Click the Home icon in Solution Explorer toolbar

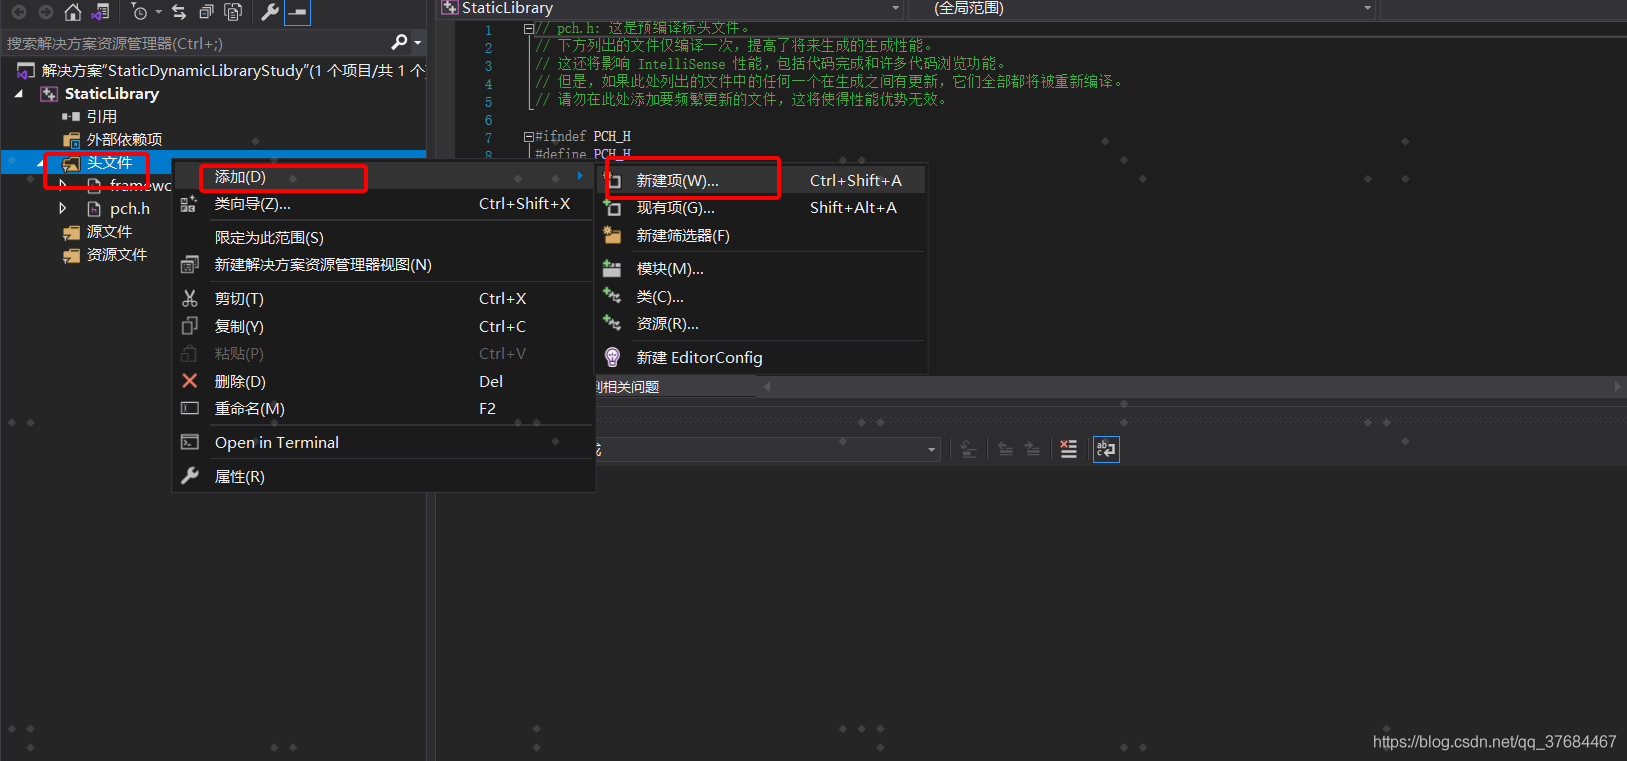[x=72, y=12]
